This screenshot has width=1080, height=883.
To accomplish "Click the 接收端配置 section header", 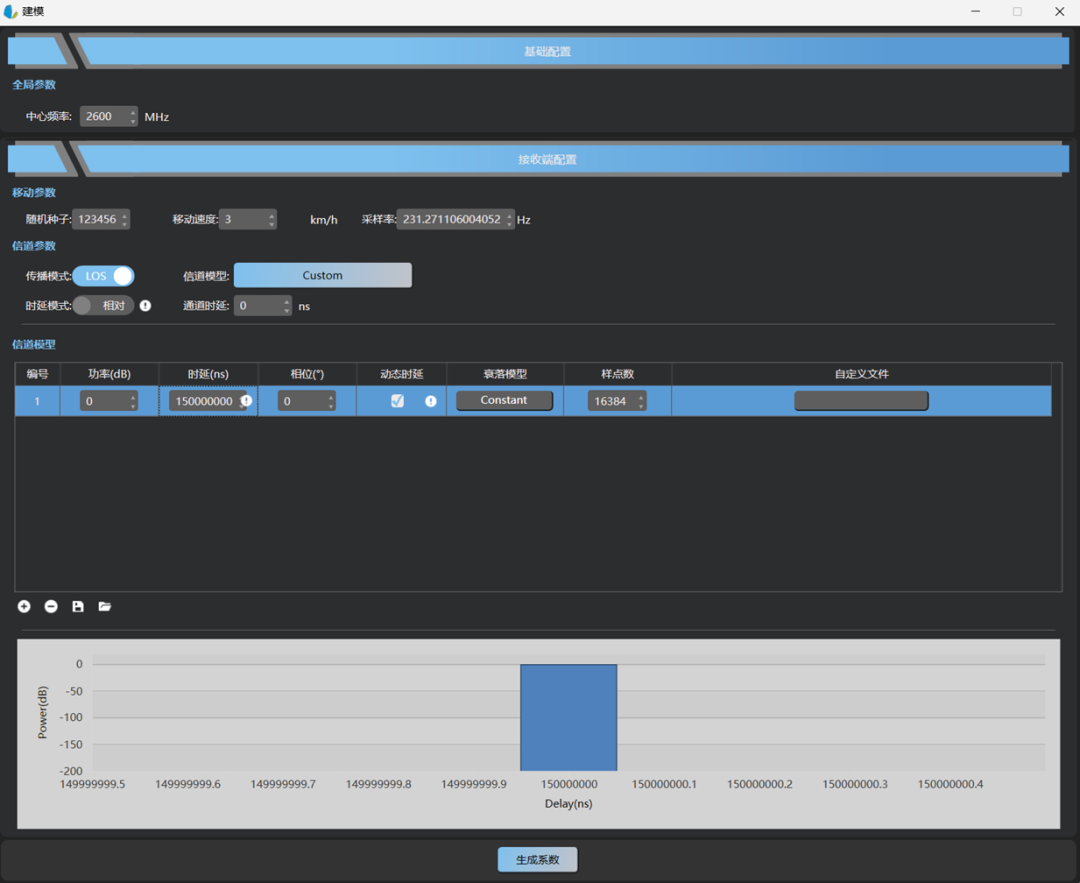I will (548, 160).
